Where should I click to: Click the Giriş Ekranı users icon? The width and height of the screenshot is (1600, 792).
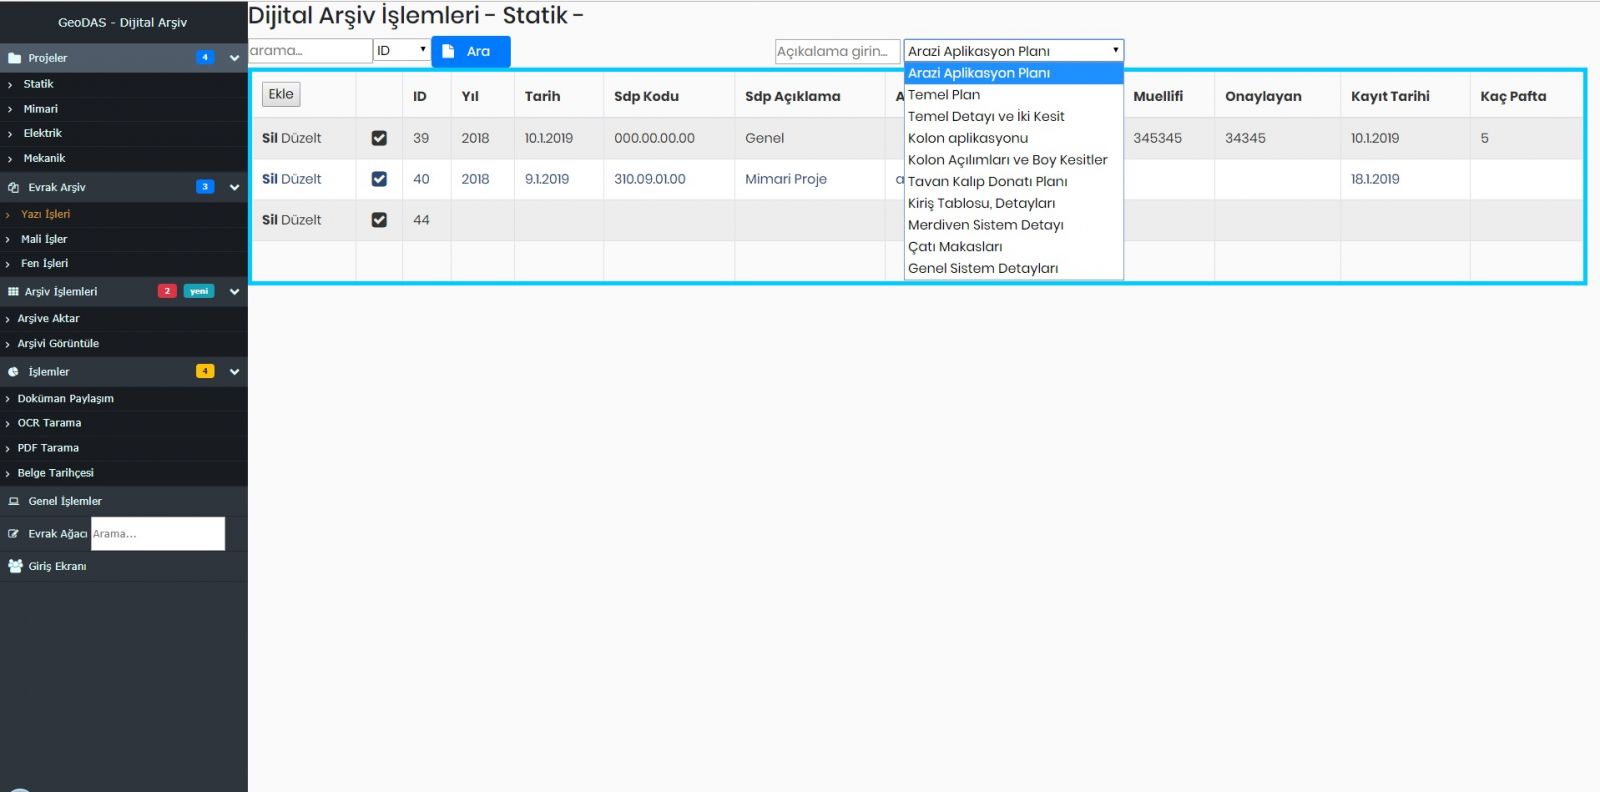[15, 566]
